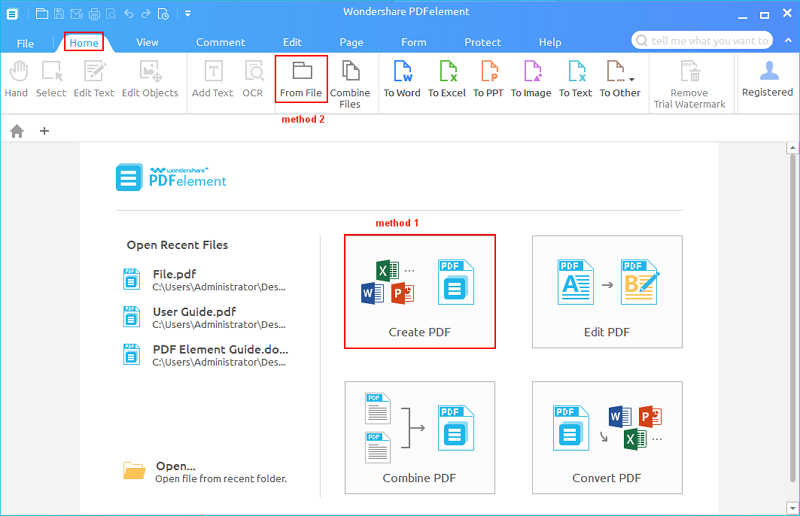Click Remove Trial Watermark
This screenshot has height=516, width=800.
coord(690,84)
